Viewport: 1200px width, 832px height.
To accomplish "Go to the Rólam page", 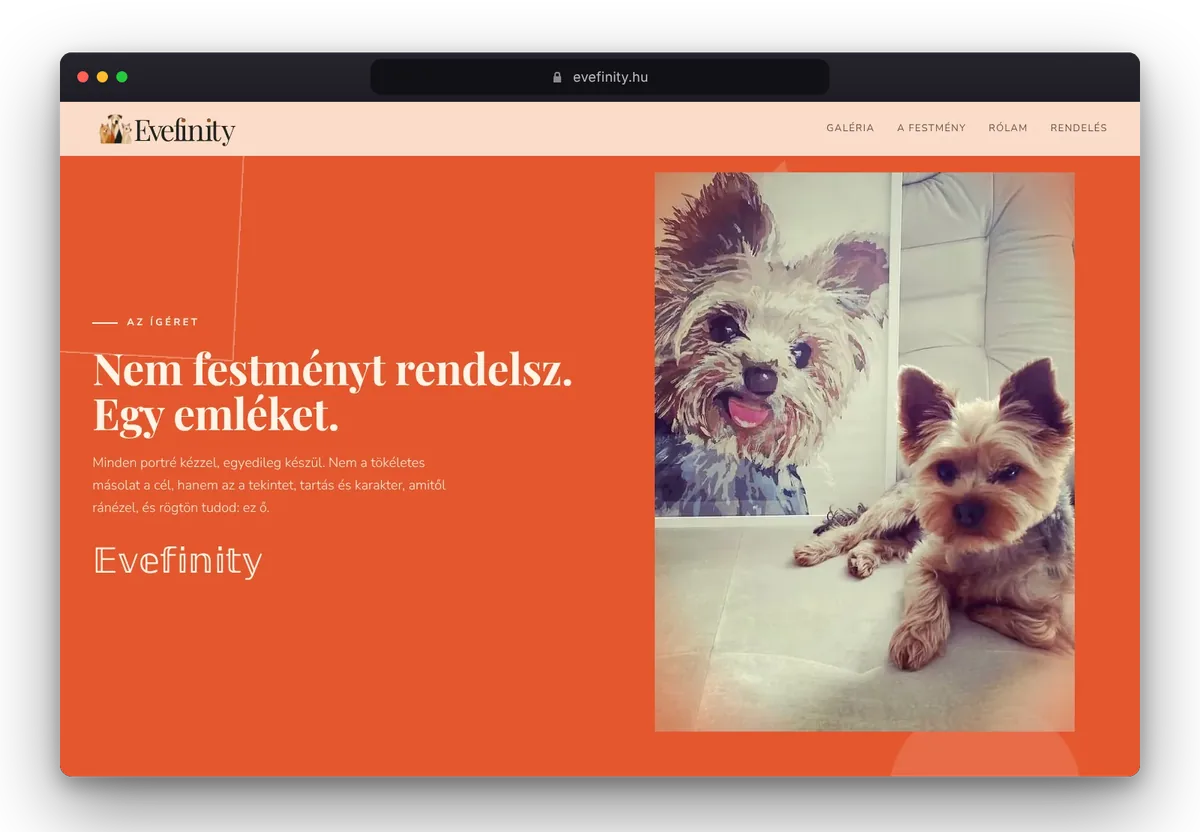I will coord(1008,128).
